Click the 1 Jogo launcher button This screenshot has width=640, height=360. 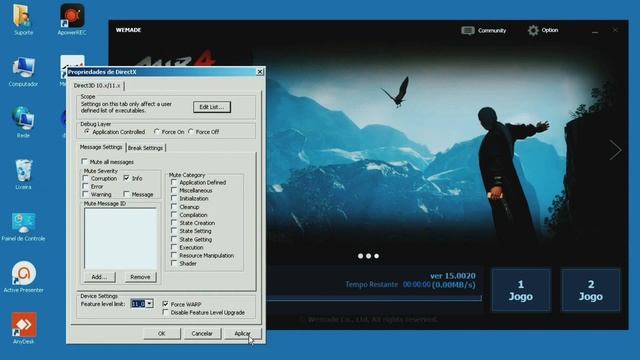point(521,290)
